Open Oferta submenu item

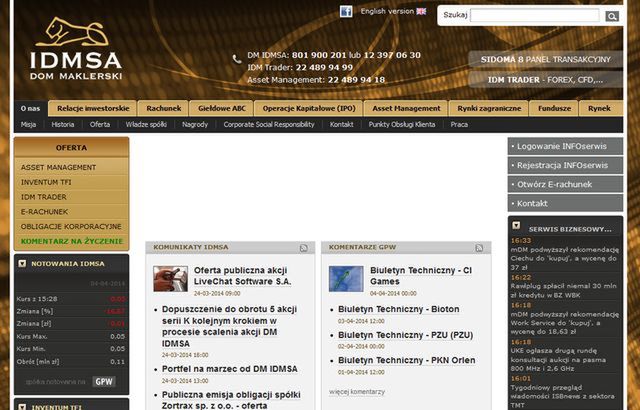click(x=100, y=124)
